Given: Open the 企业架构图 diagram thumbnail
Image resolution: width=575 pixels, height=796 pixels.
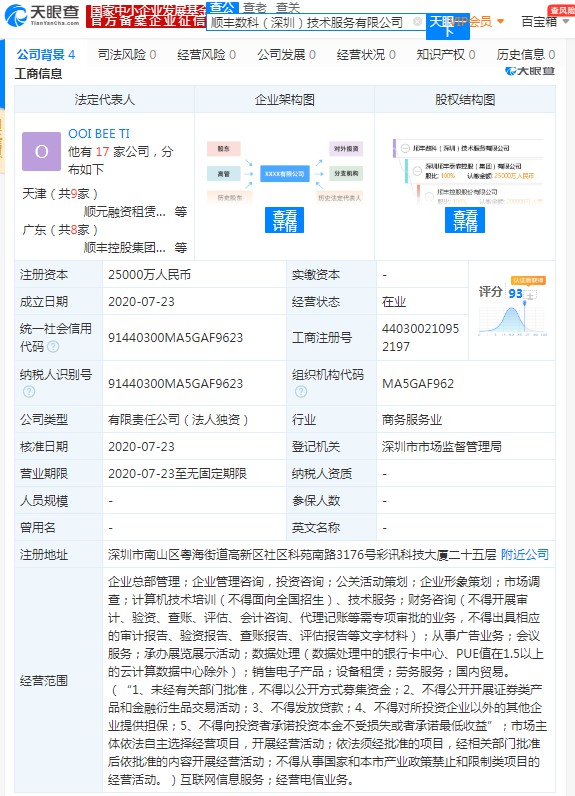Looking at the screenshot, I should coord(284,173).
